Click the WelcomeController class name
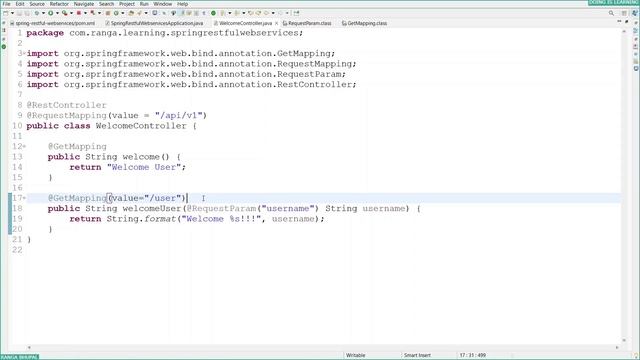 pyautogui.click(x=141, y=126)
